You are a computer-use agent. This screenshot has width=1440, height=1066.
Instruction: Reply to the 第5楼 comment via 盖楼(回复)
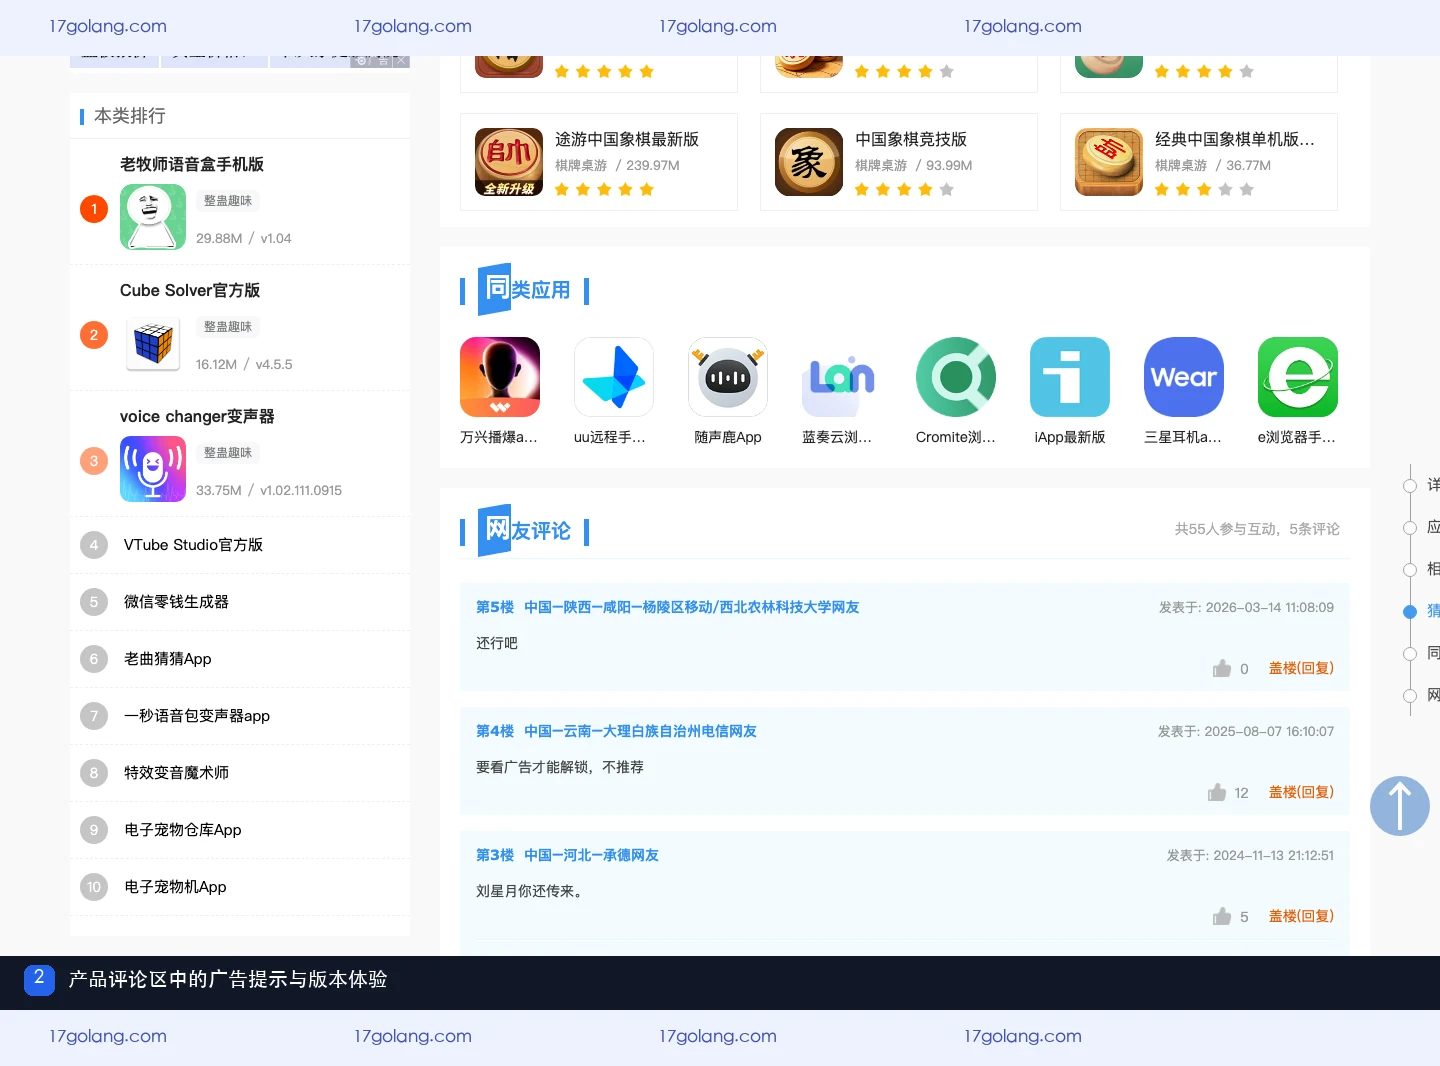1301,668
